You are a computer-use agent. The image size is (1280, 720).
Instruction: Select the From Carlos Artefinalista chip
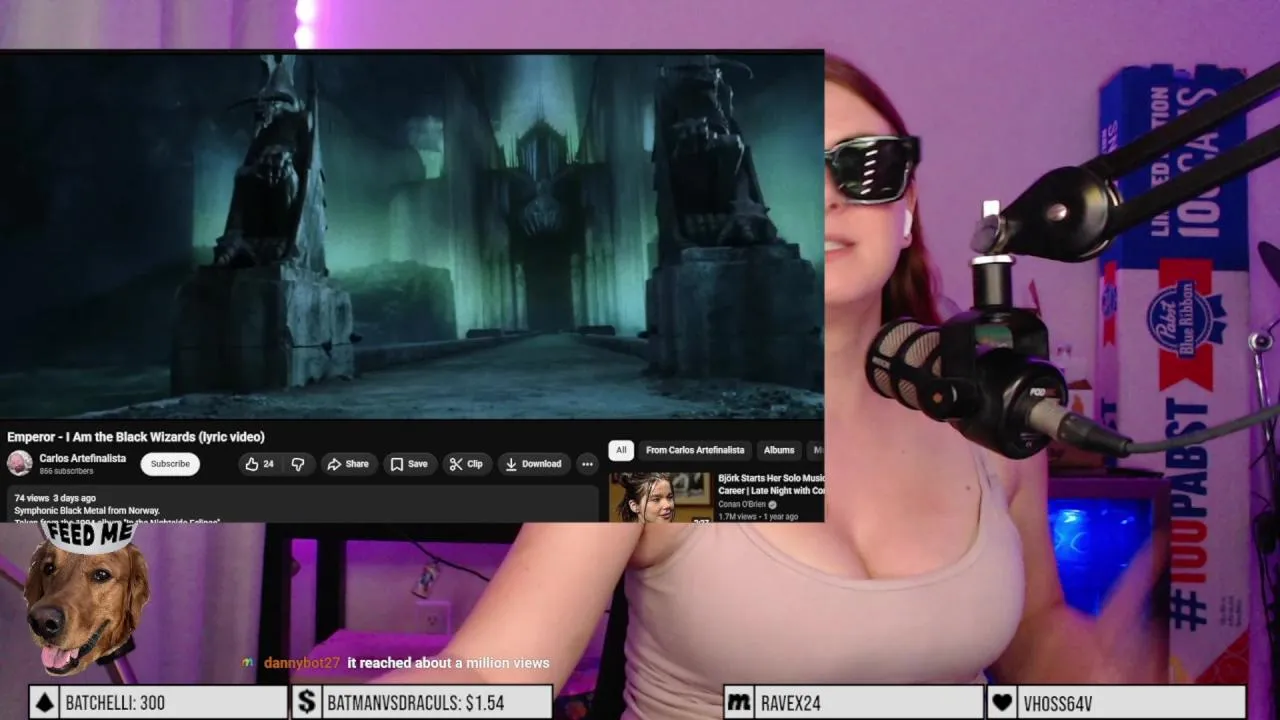695,450
